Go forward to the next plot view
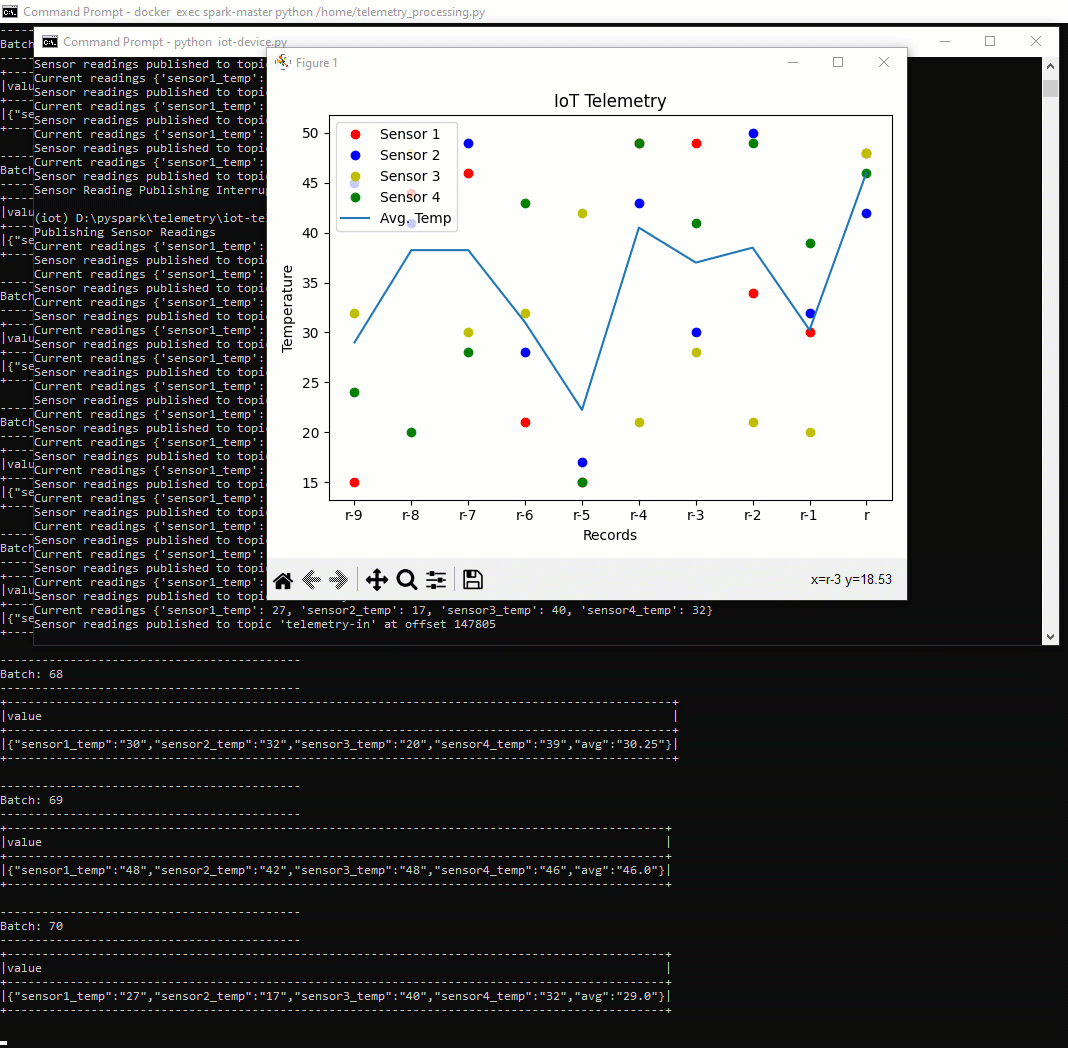1068x1048 pixels. (336, 579)
